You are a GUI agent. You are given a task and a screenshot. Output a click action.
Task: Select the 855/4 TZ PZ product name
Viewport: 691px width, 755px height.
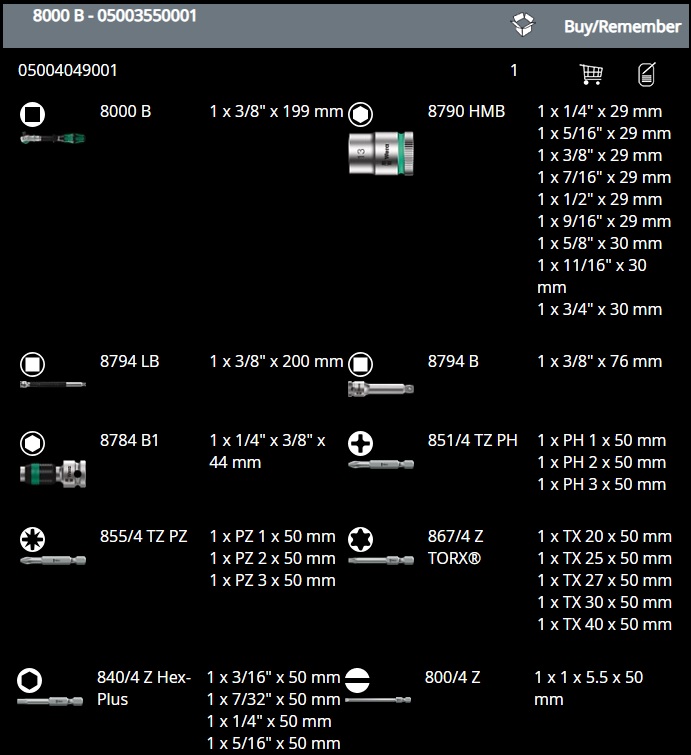[x=143, y=536]
